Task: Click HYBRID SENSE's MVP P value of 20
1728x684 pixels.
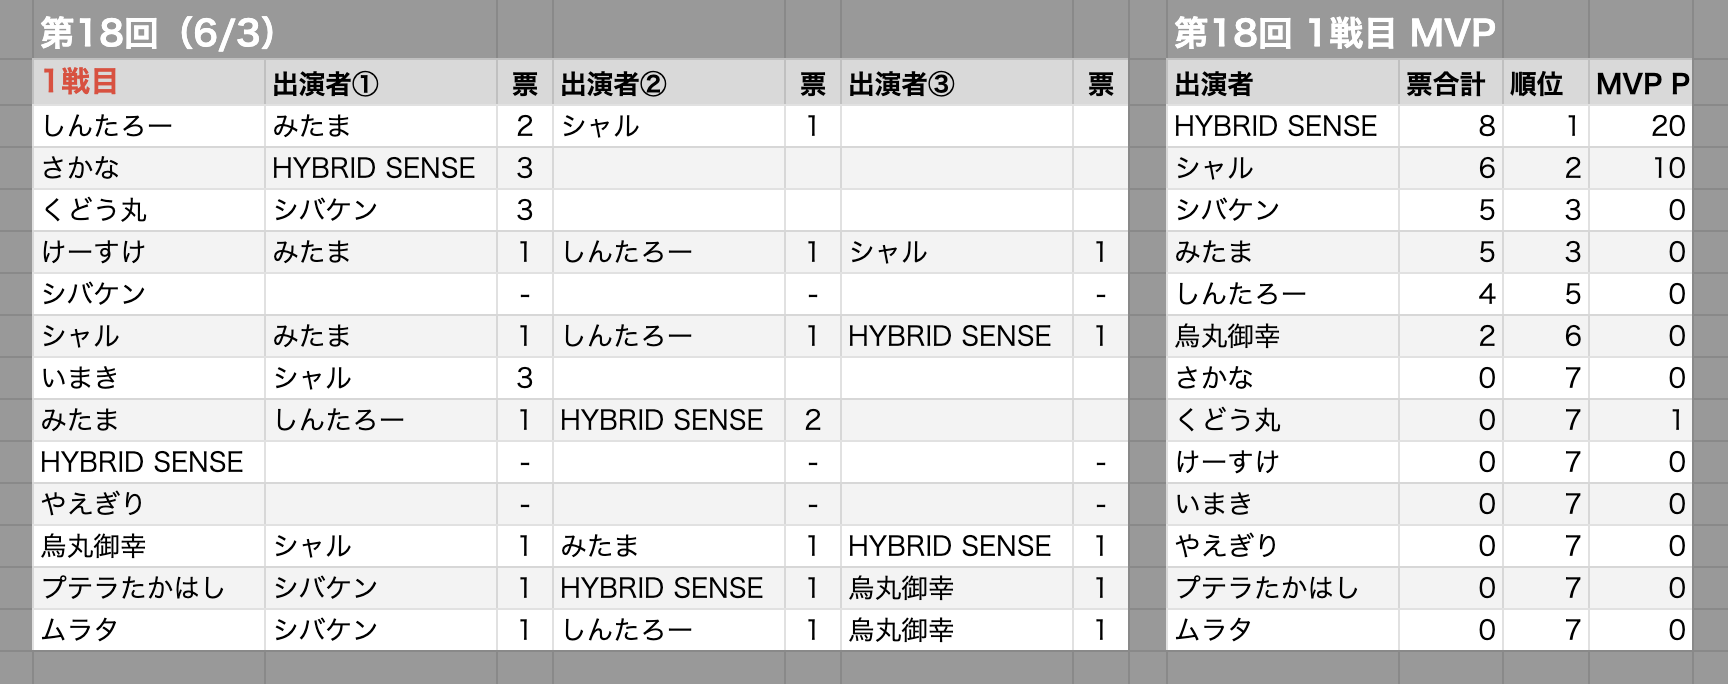Action: pos(1667,126)
